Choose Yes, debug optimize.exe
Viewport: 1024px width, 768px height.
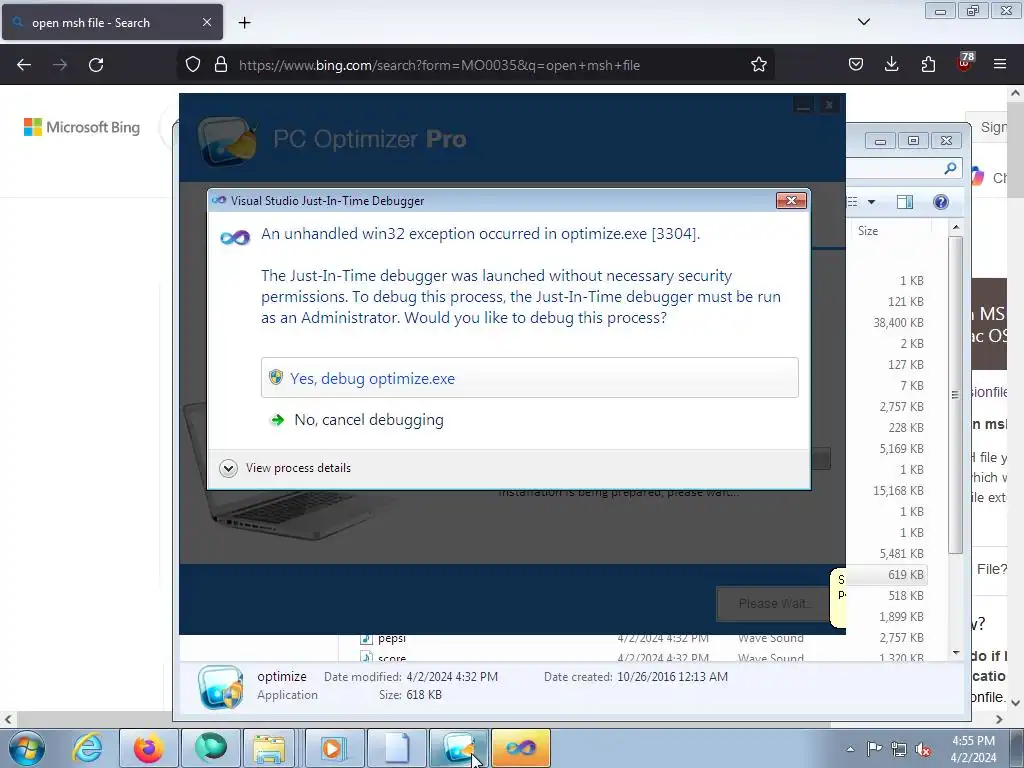(530, 377)
